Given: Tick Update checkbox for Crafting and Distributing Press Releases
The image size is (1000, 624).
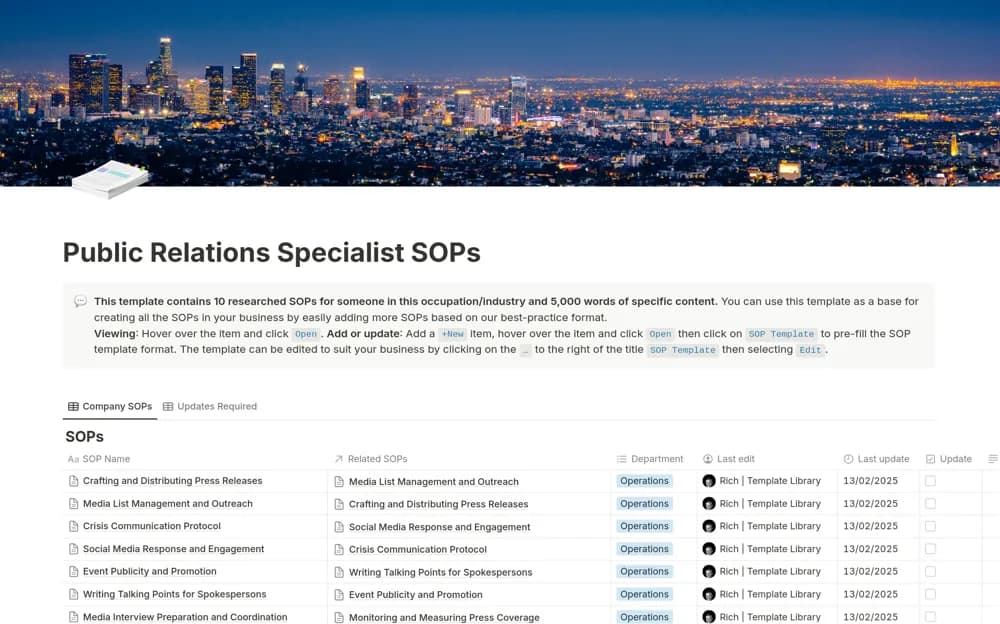Looking at the screenshot, I should [930, 481].
